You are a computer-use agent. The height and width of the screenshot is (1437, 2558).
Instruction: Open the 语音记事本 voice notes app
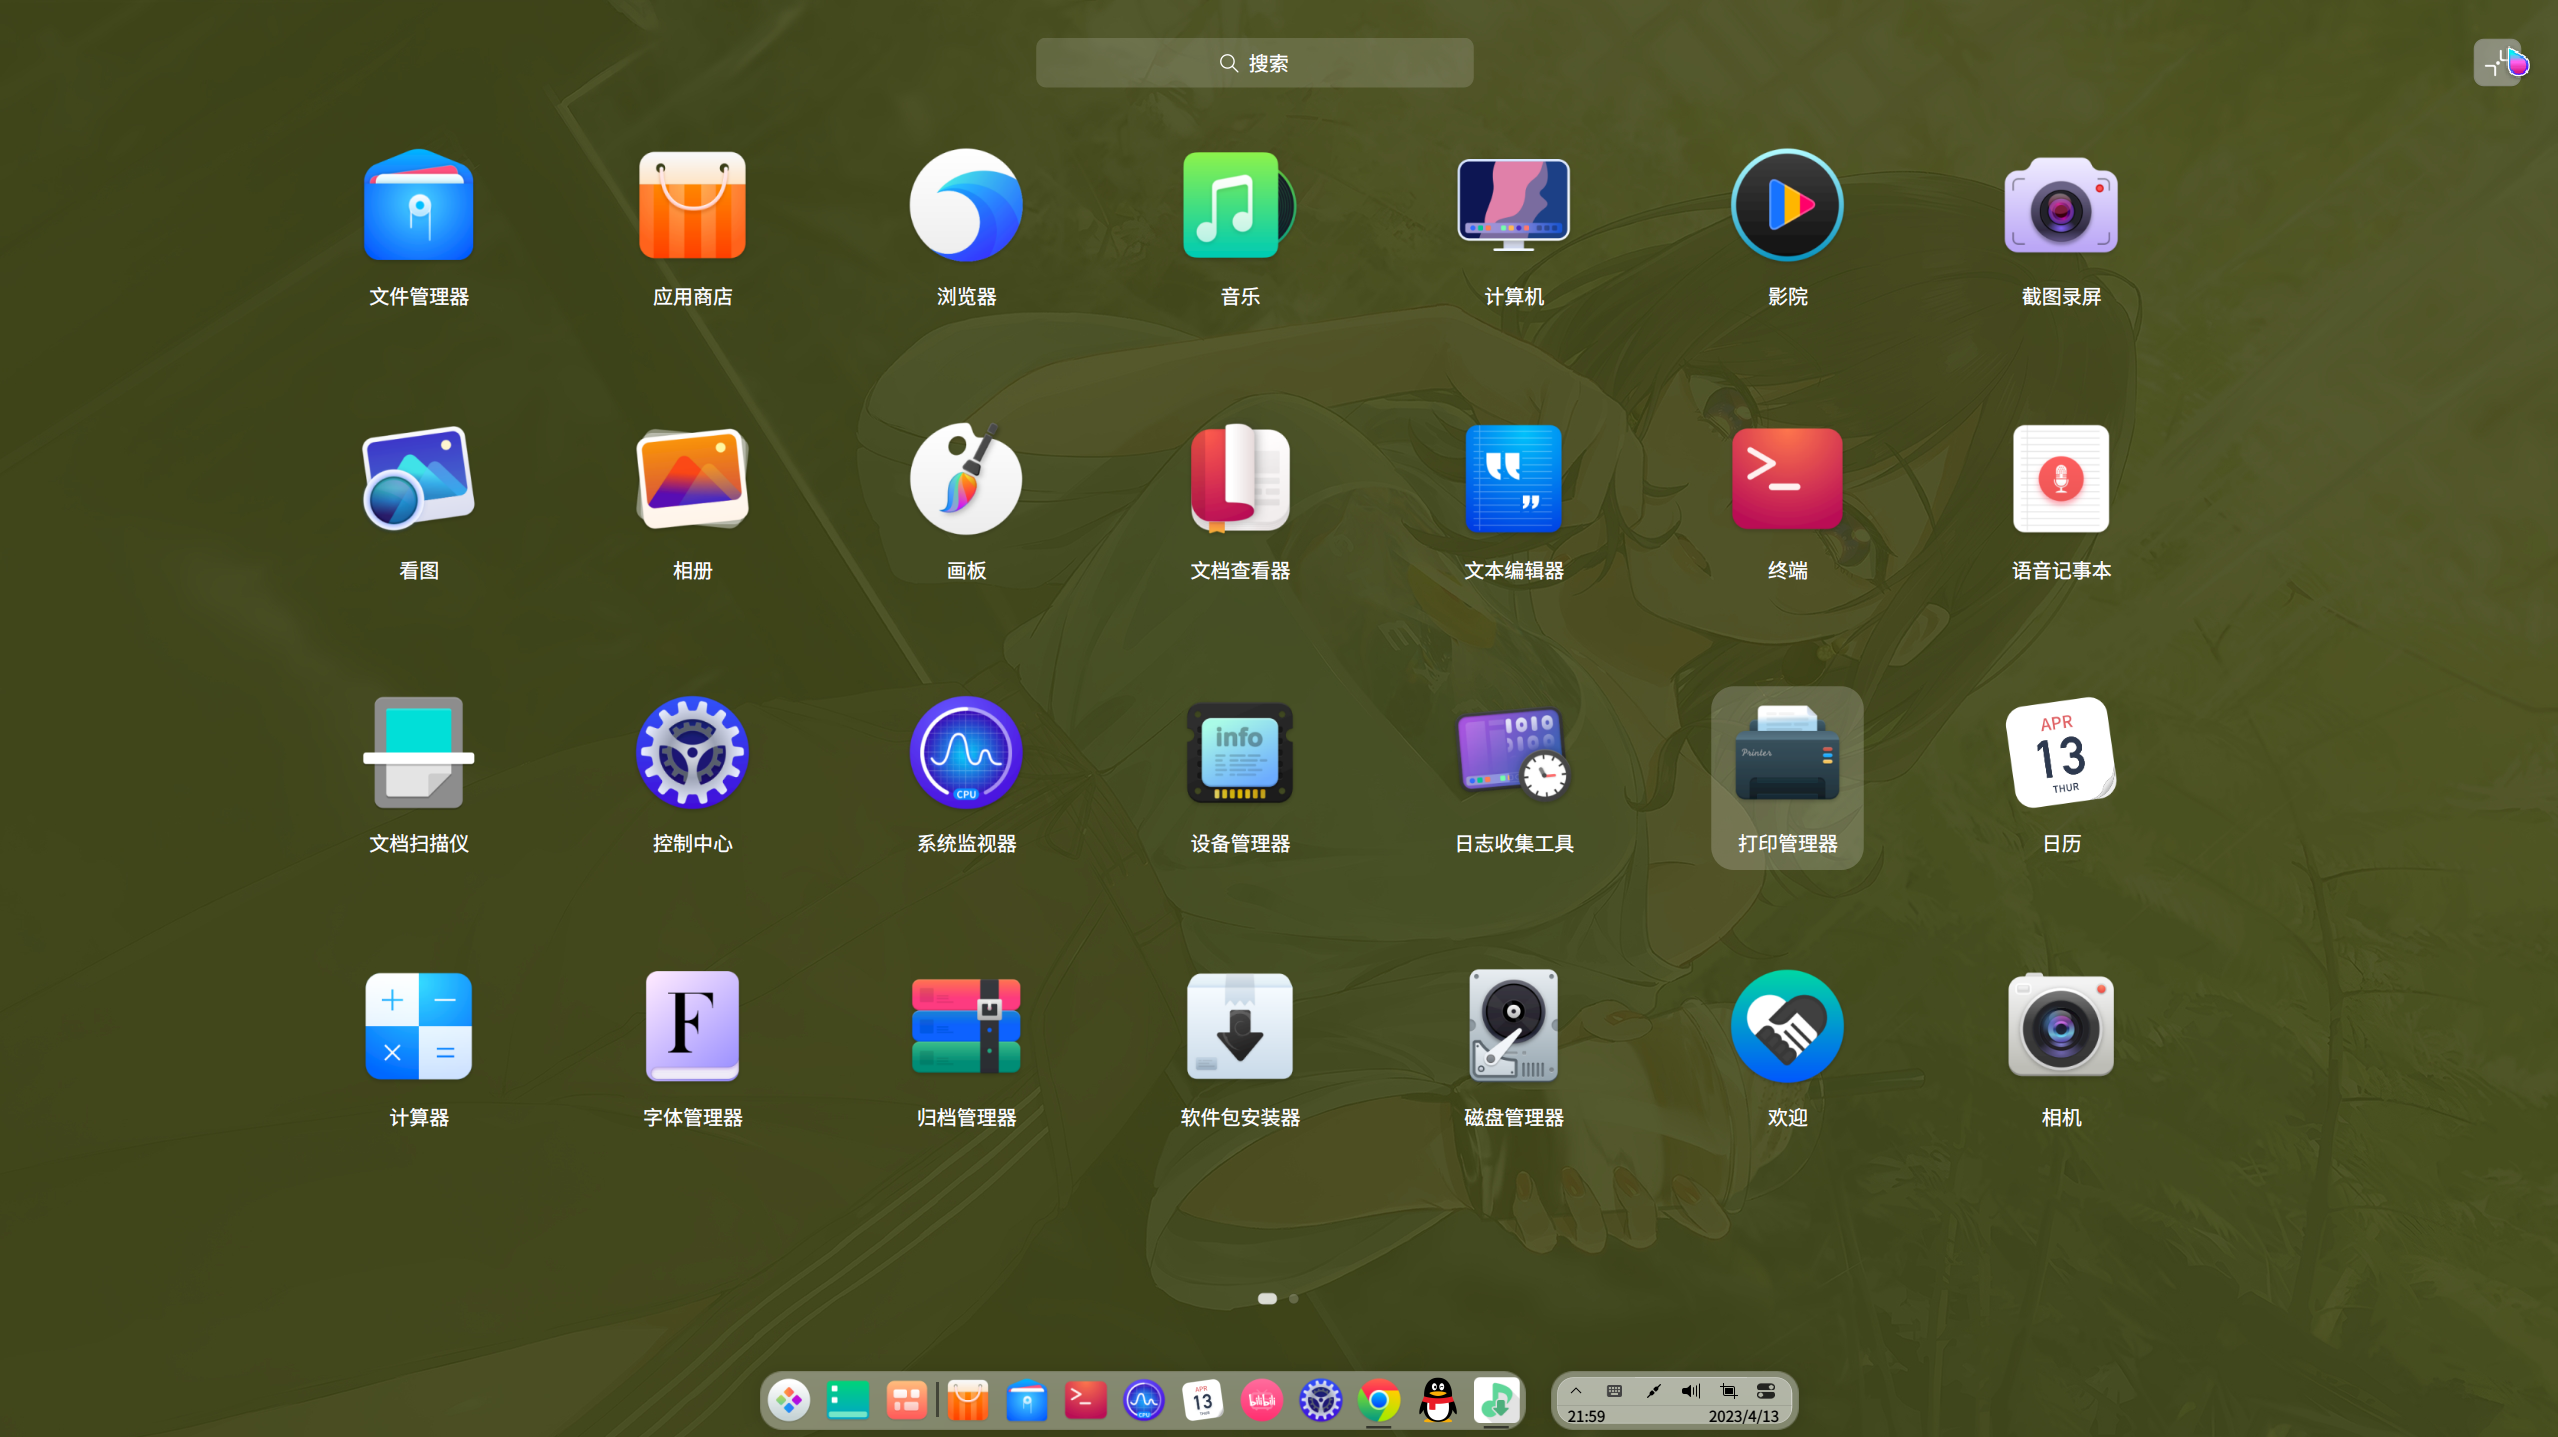[2060, 479]
